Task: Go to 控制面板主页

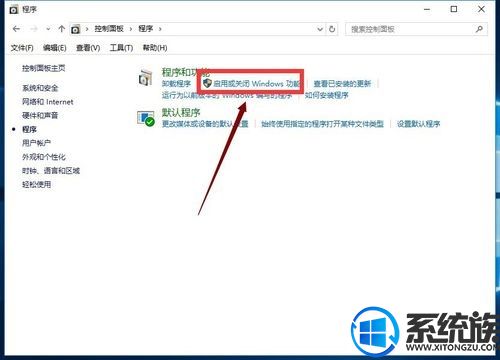Action: point(44,68)
